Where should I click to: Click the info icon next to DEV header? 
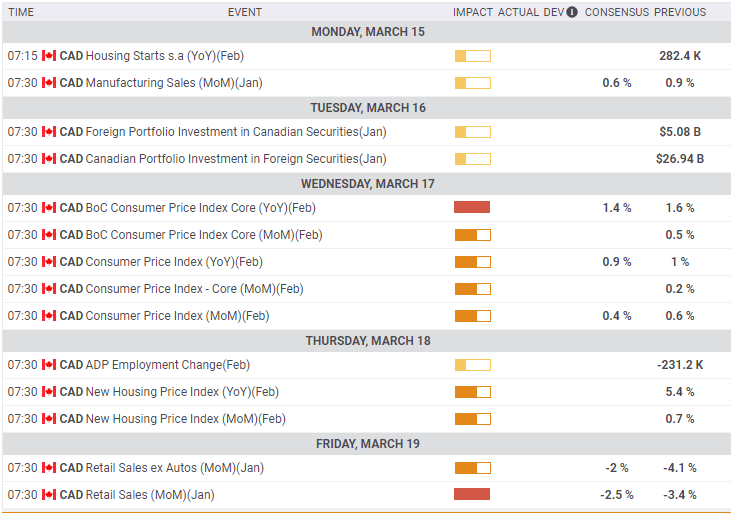(x=572, y=13)
